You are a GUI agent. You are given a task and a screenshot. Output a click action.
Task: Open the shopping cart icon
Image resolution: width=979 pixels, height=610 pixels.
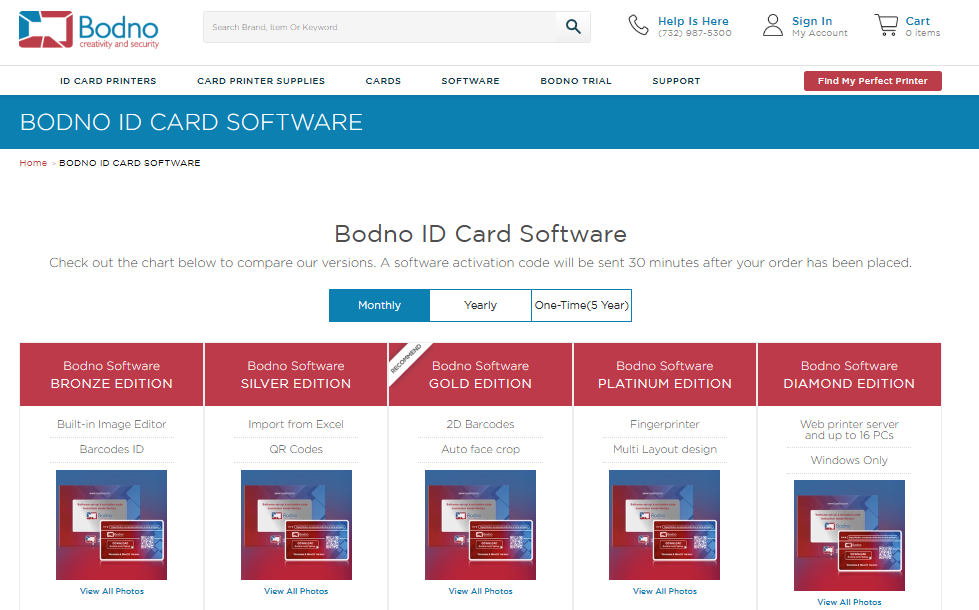click(x=885, y=26)
